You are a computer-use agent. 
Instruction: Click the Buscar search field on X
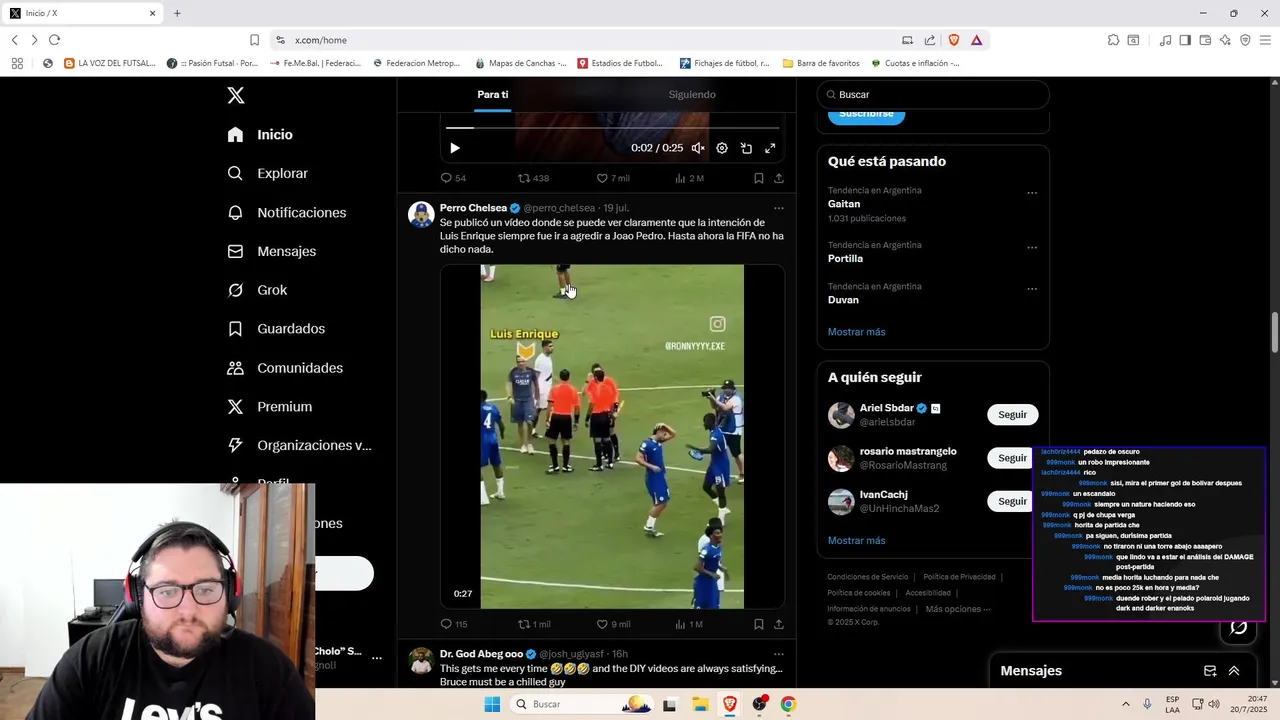(933, 94)
